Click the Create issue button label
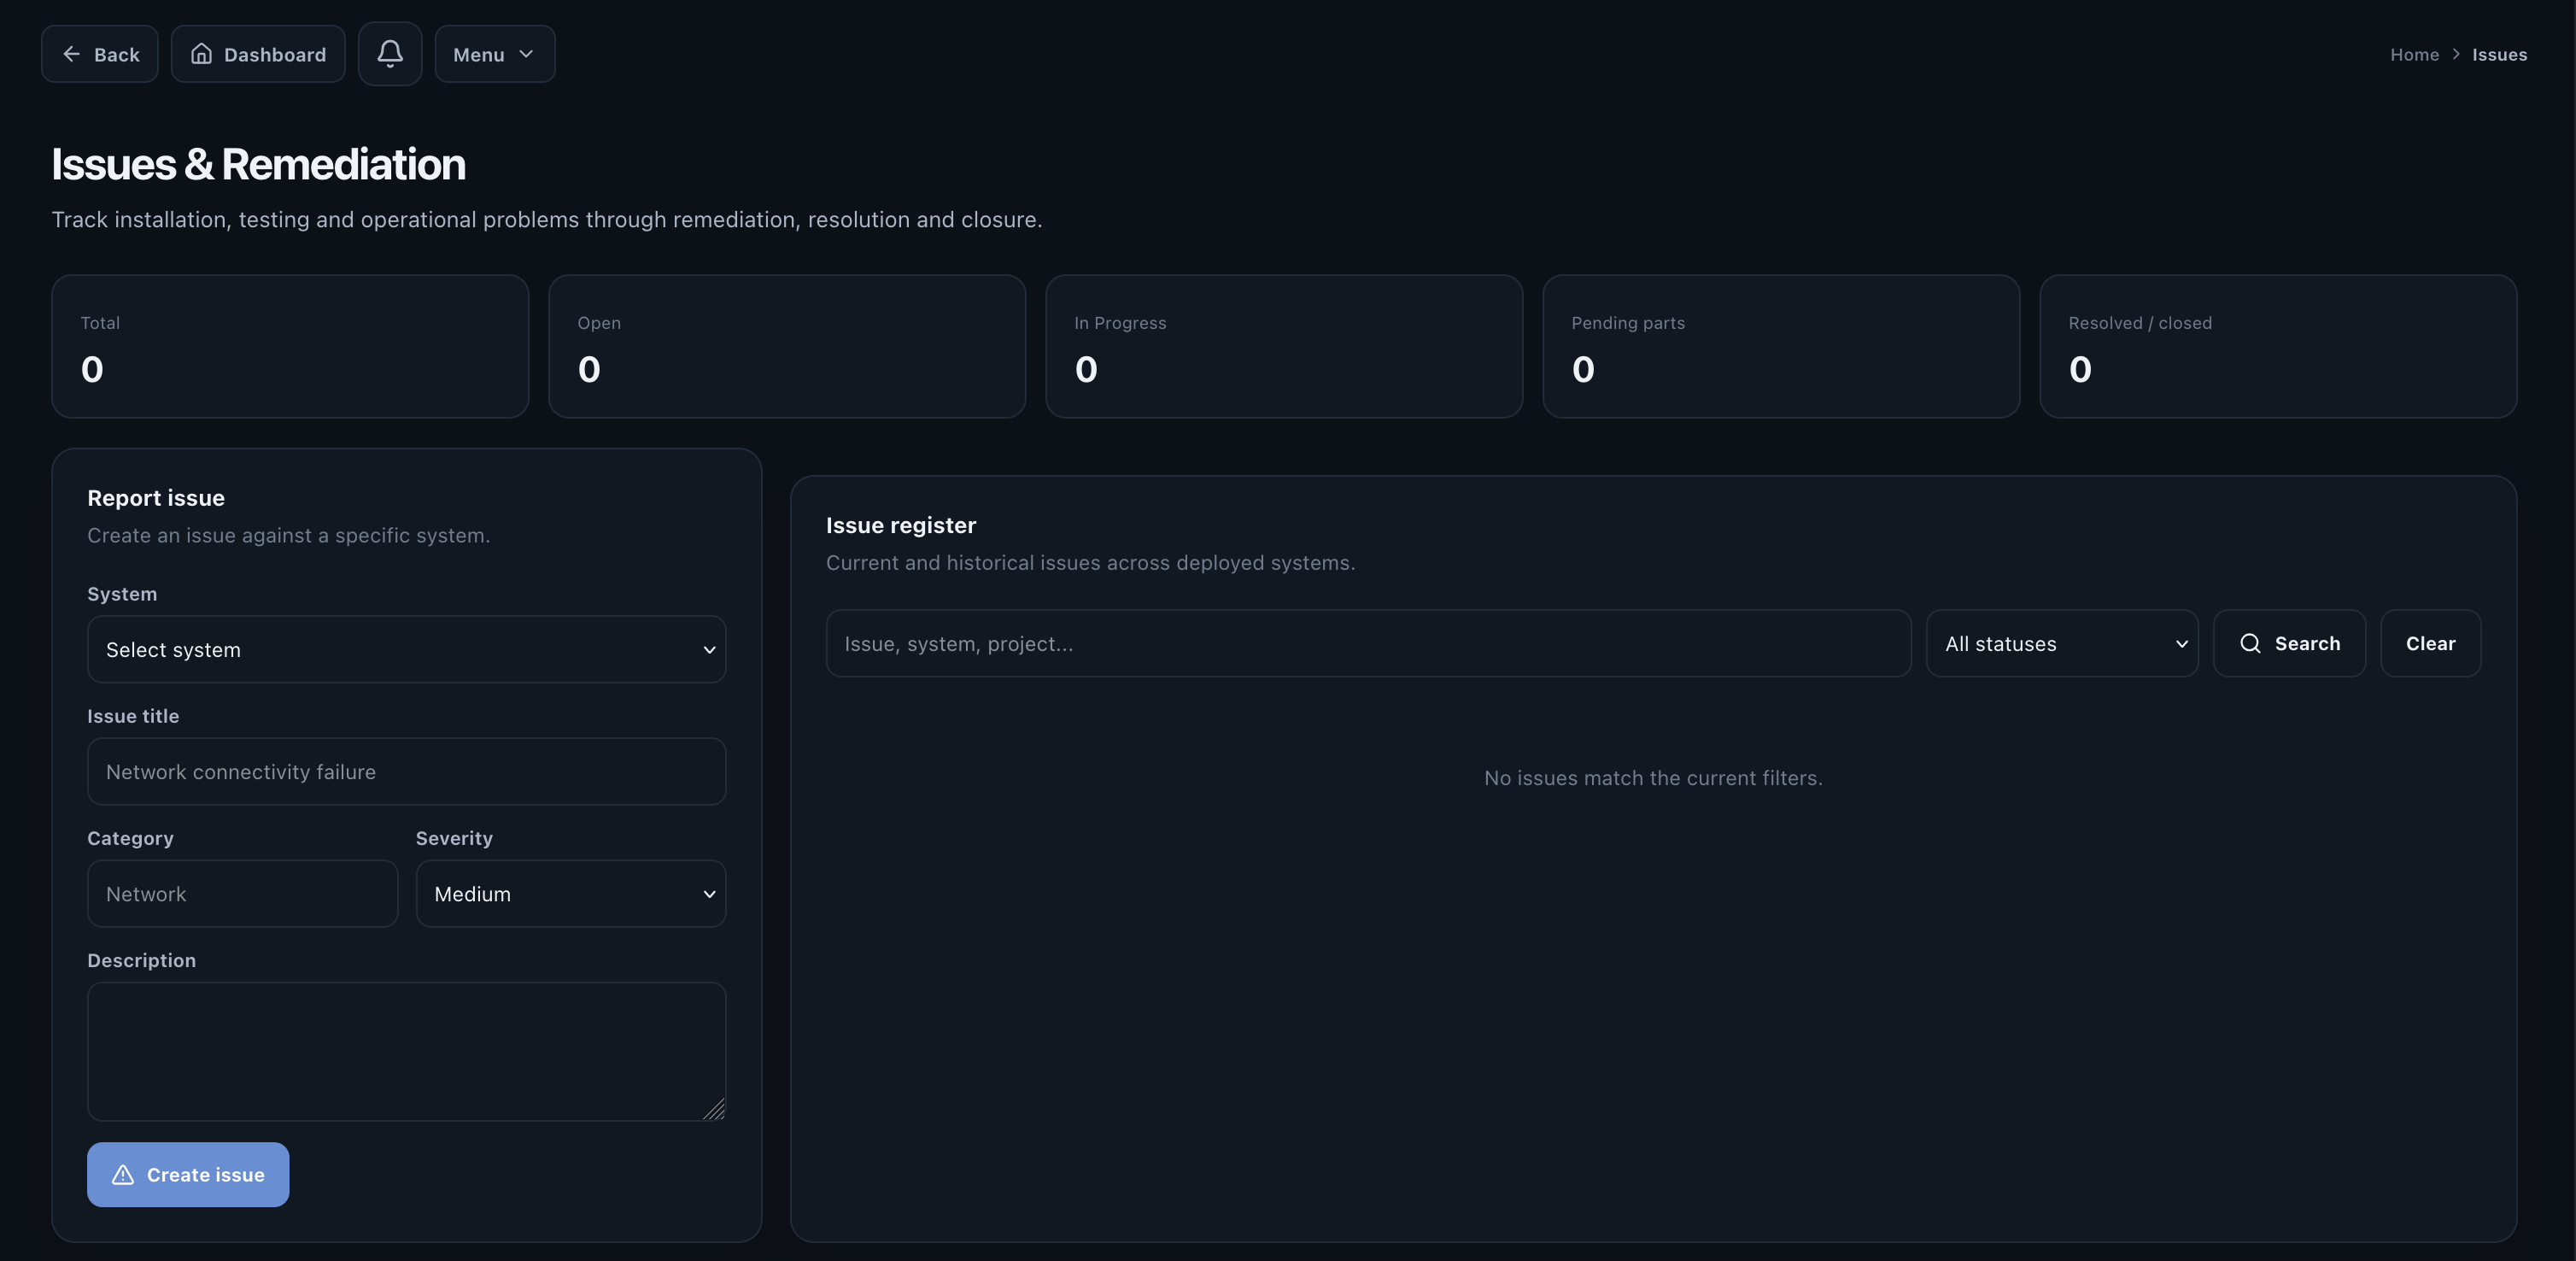The image size is (2576, 1261). (x=206, y=1175)
